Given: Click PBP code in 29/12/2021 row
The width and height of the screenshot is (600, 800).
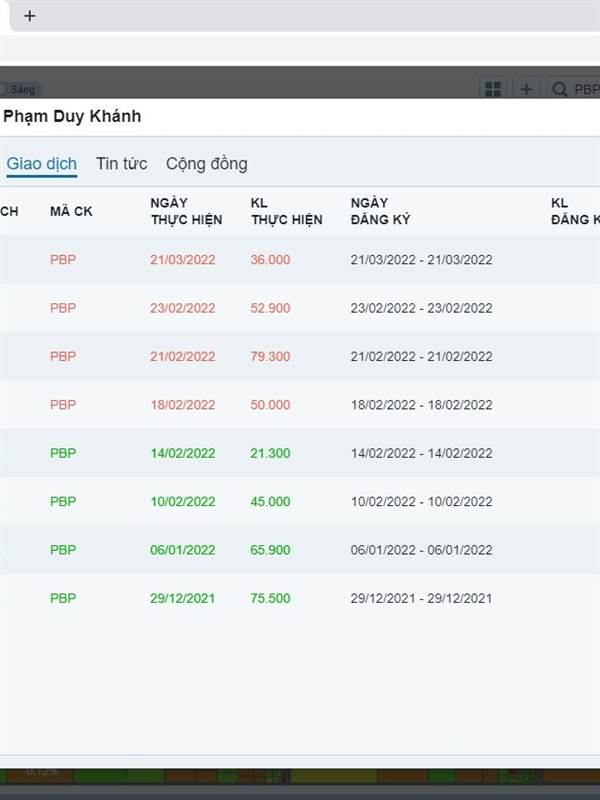Looking at the screenshot, I should pyautogui.click(x=63, y=598).
